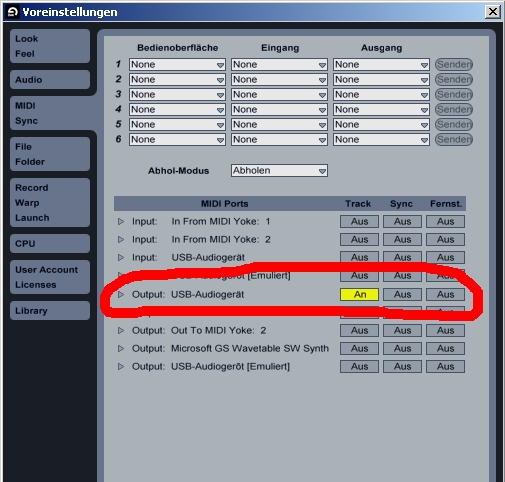This screenshot has width=505, height=482.
Task: Expand the Input In From MIDI Yoke 1 port
Action: (121, 222)
